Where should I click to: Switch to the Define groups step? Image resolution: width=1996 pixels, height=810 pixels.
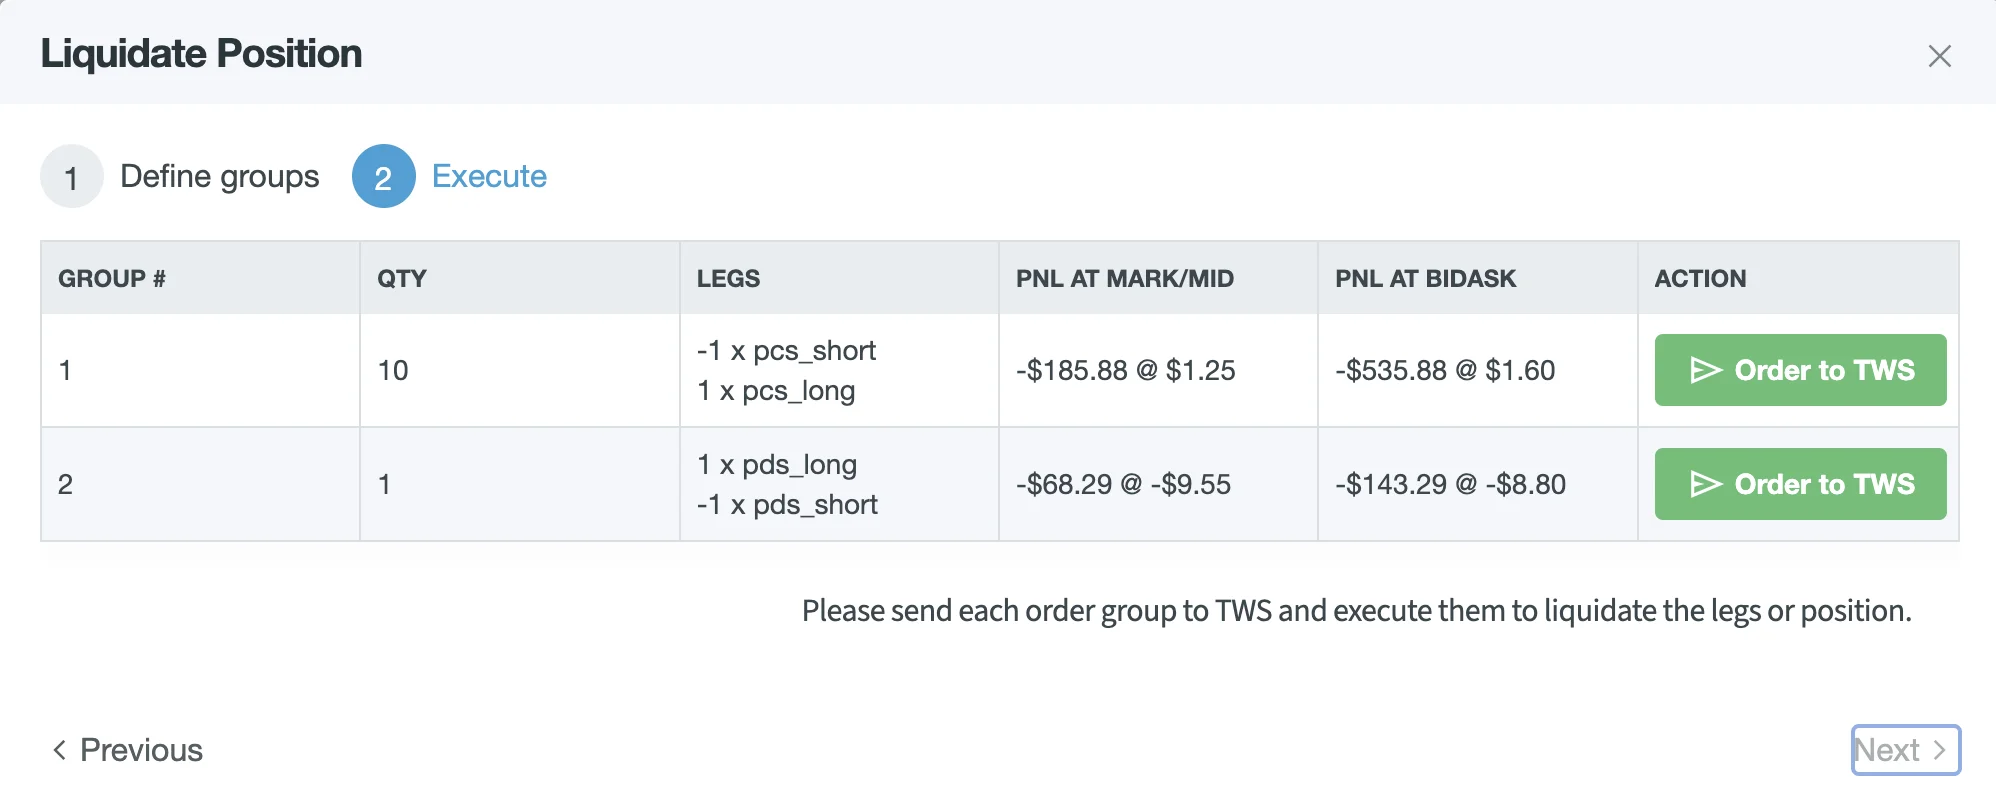pos(220,176)
